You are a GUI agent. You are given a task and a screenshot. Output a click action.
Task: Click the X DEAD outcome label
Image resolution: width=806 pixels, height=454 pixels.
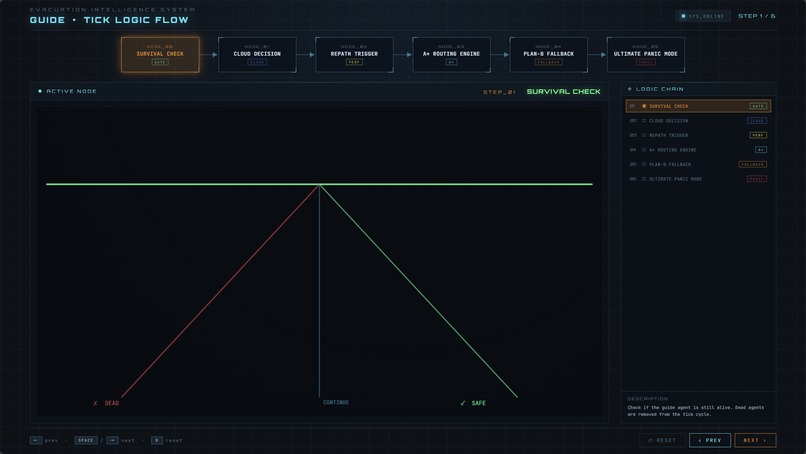point(106,403)
